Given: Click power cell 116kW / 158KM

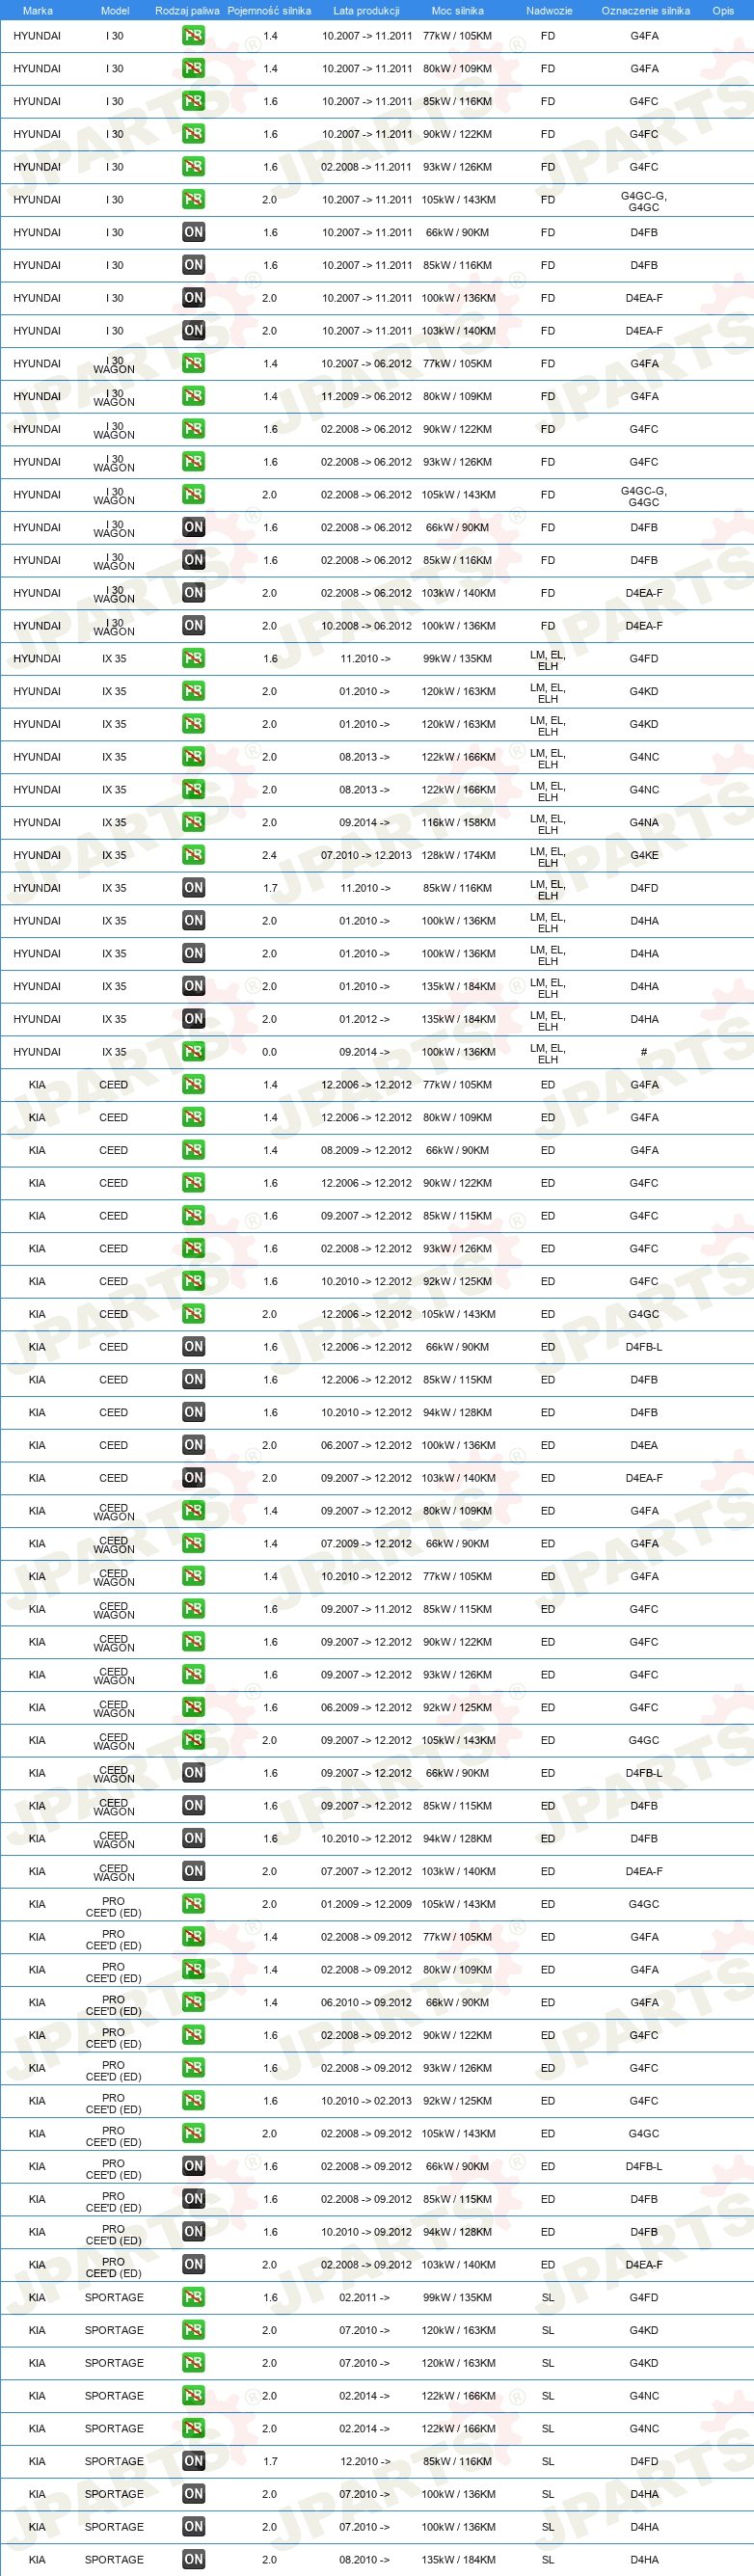Looking at the screenshot, I should 458,823.
